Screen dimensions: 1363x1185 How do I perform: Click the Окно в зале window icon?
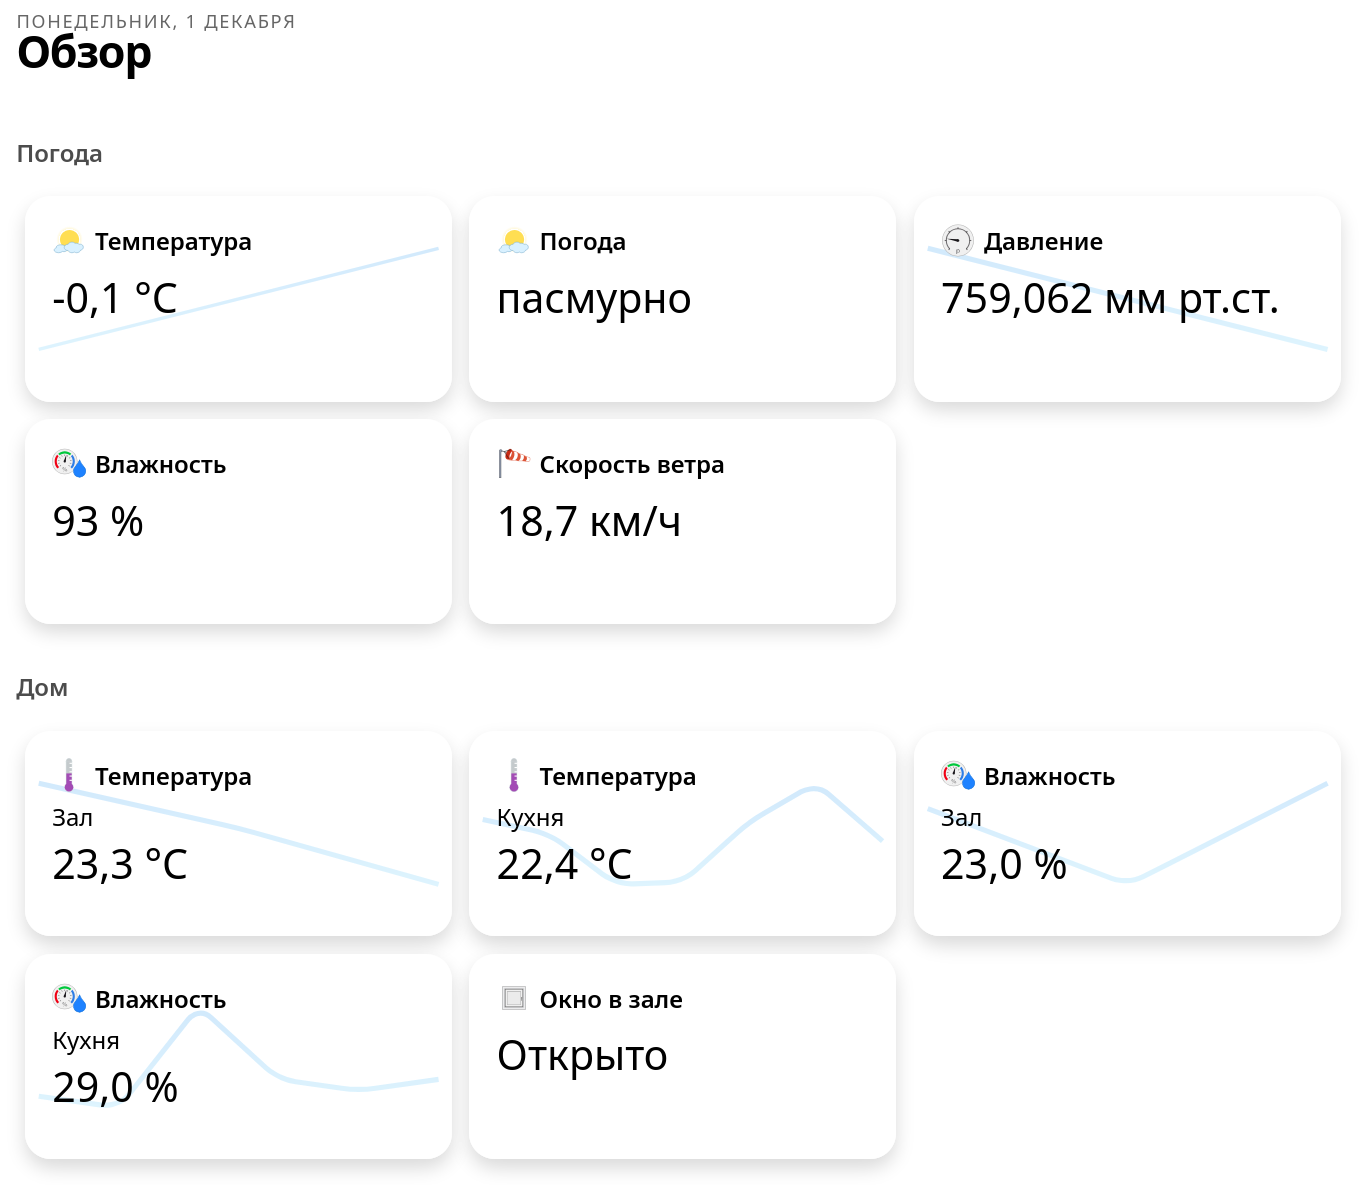point(514,998)
